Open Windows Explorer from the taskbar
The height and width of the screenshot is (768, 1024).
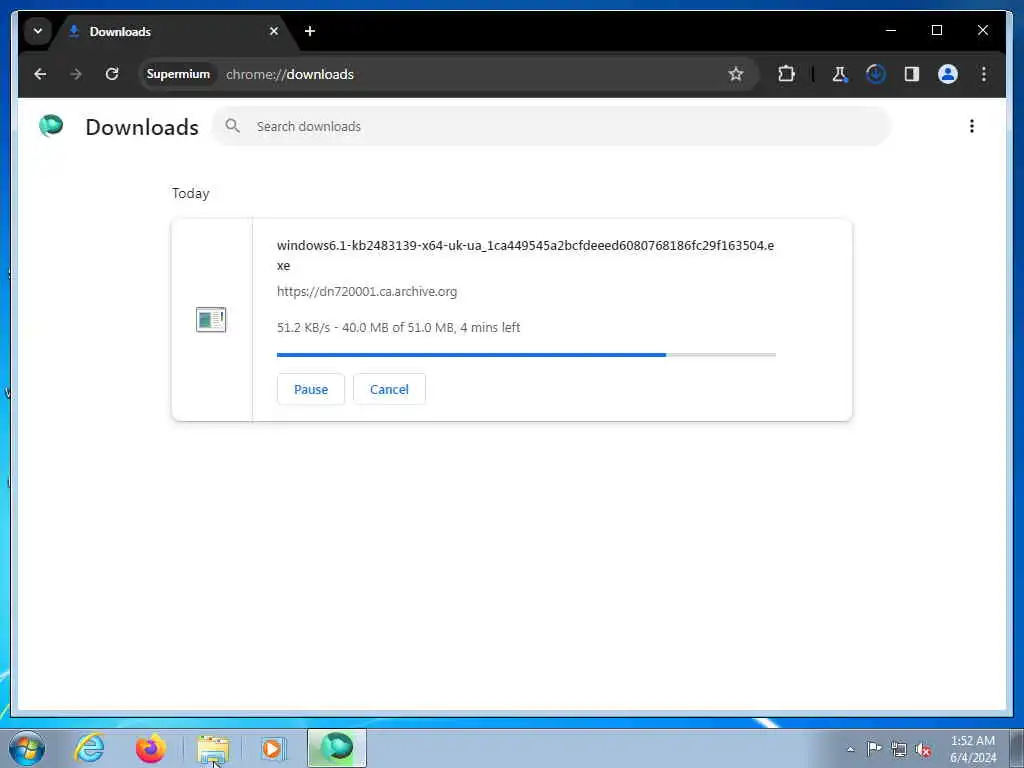(x=213, y=748)
